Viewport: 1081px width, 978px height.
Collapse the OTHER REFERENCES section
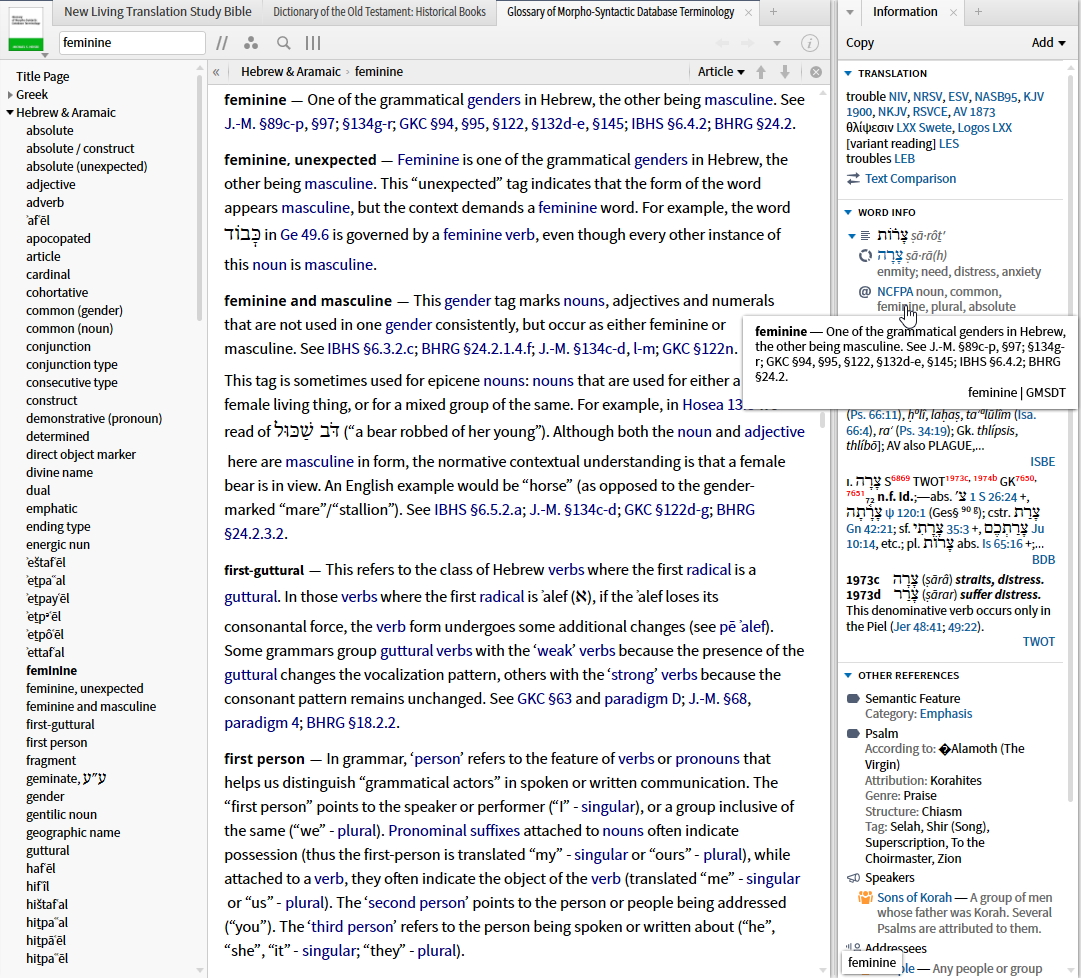848,675
